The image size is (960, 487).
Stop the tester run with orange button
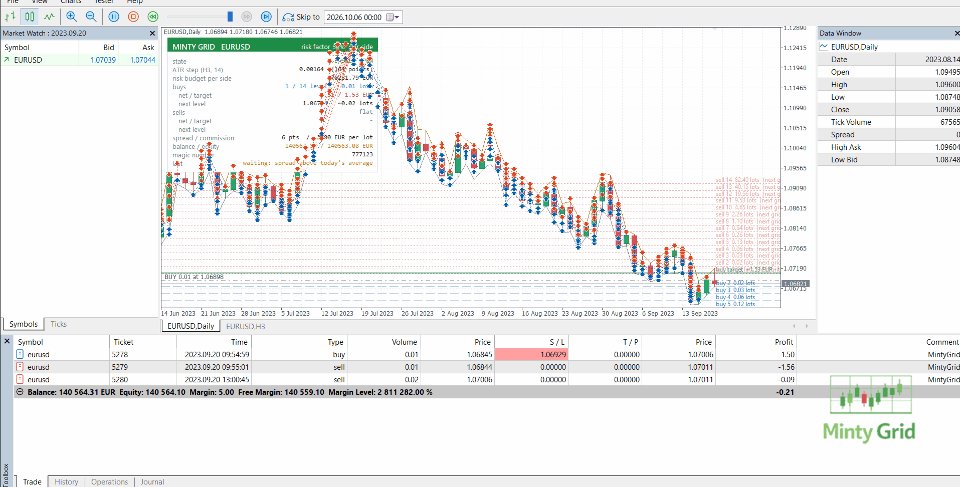tap(133, 17)
